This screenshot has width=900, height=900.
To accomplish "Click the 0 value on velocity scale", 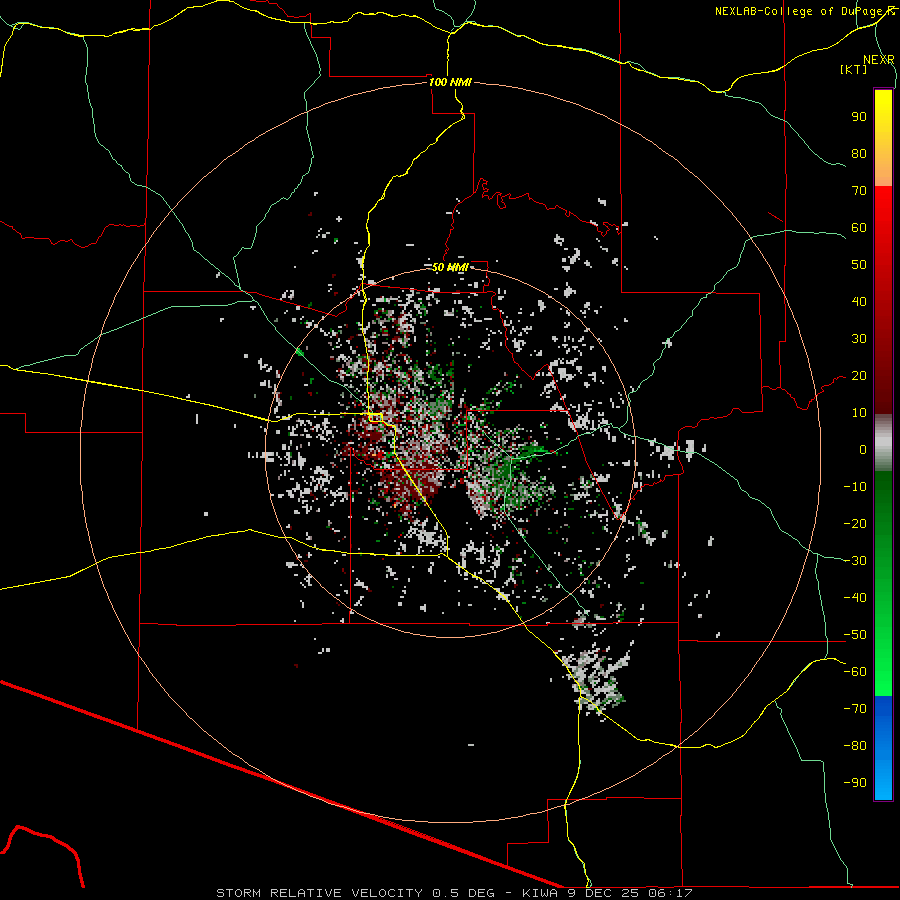I will (863, 449).
